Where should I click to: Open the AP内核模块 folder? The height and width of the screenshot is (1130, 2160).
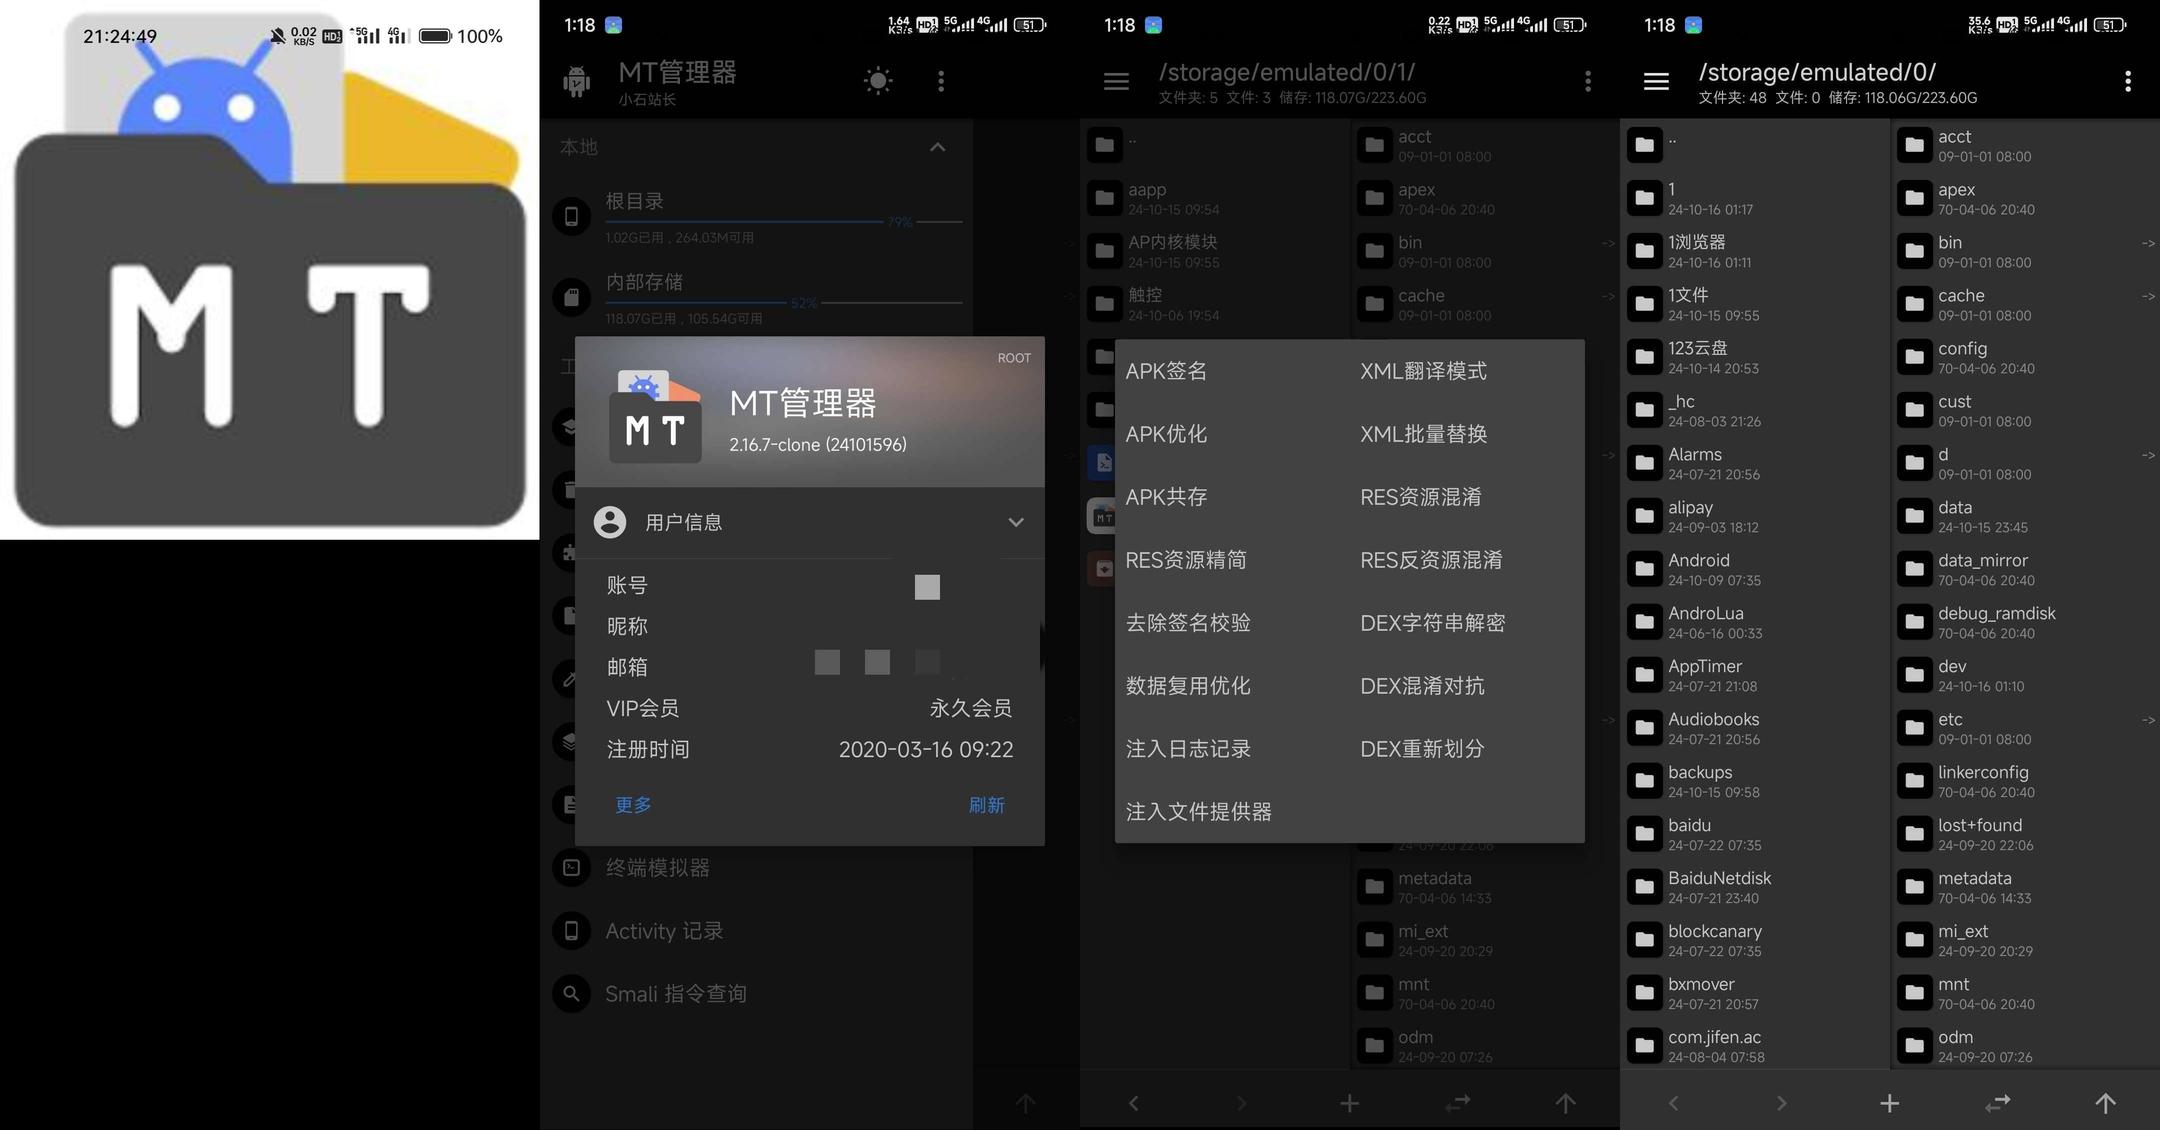click(1215, 251)
